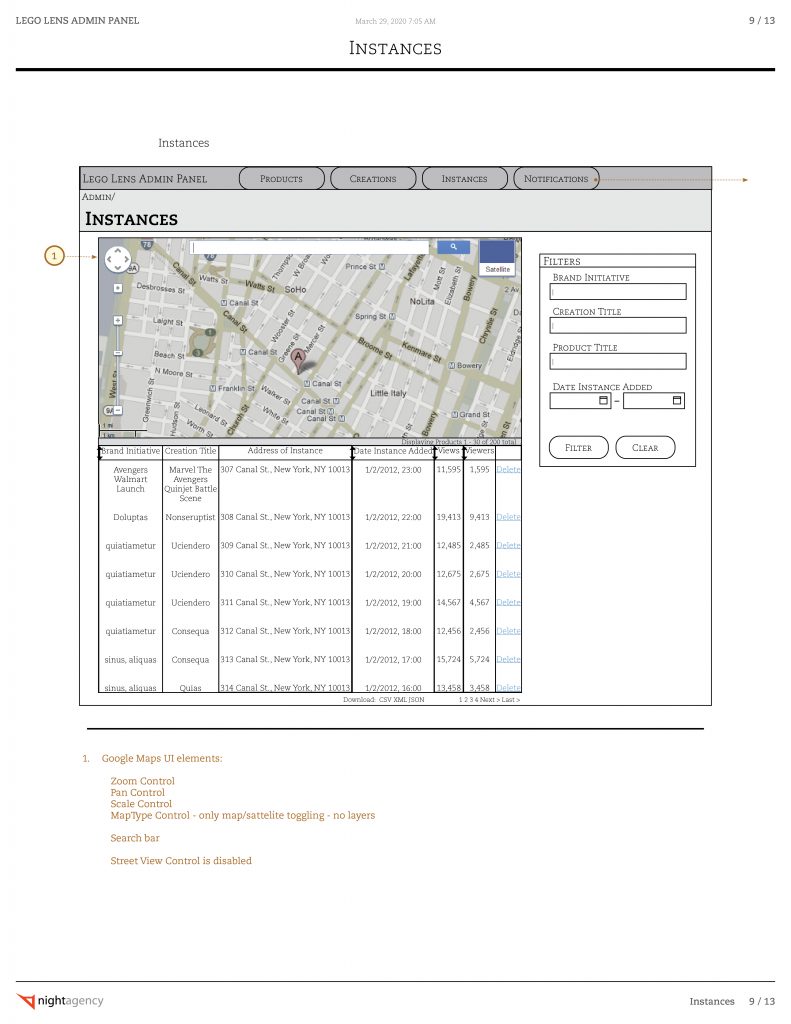Image resolution: width=791 pixels, height=1024 pixels.
Task: Focus the Creation Title filter field
Action: [618, 325]
